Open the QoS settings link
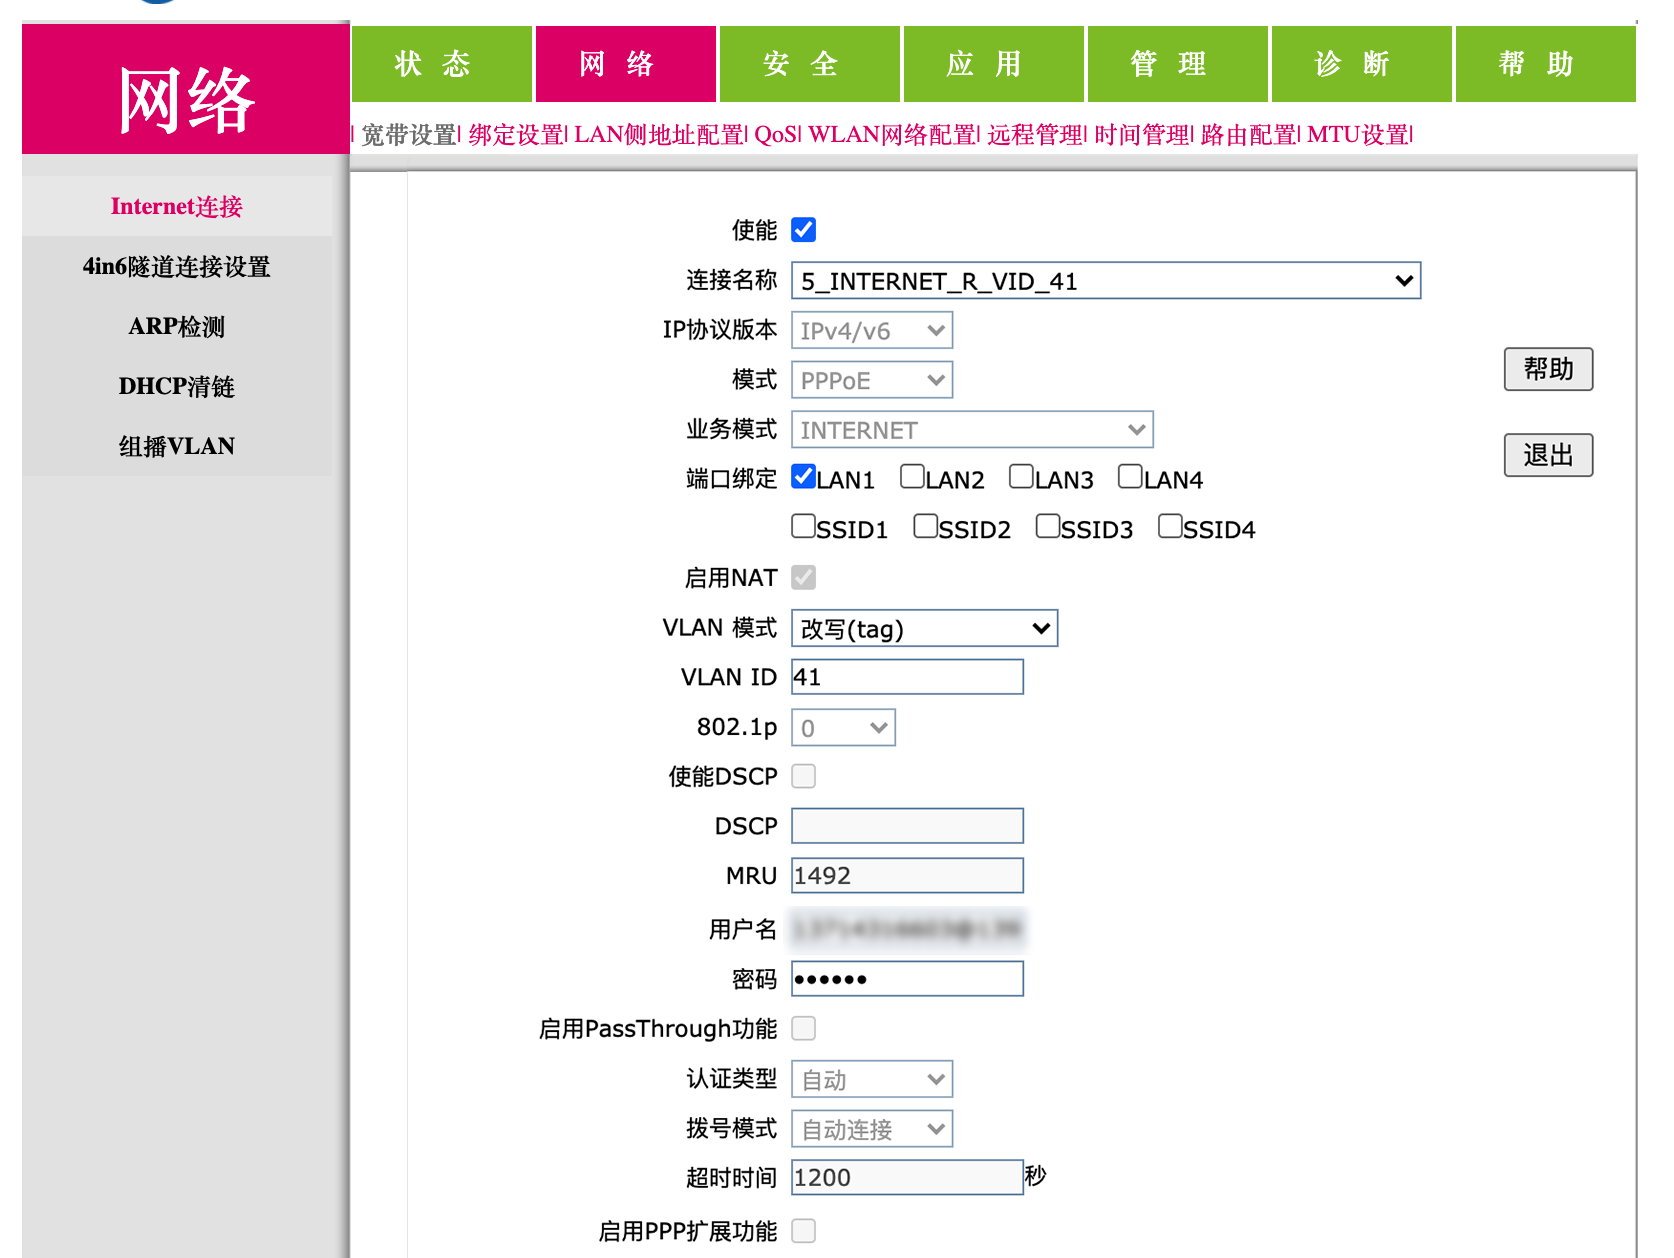 [x=773, y=133]
